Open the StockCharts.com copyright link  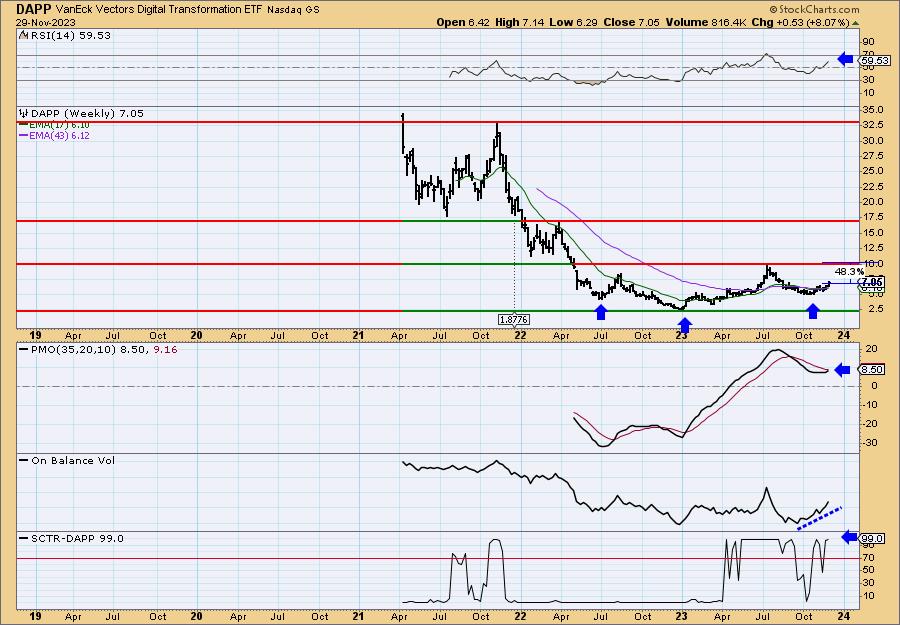coord(814,9)
